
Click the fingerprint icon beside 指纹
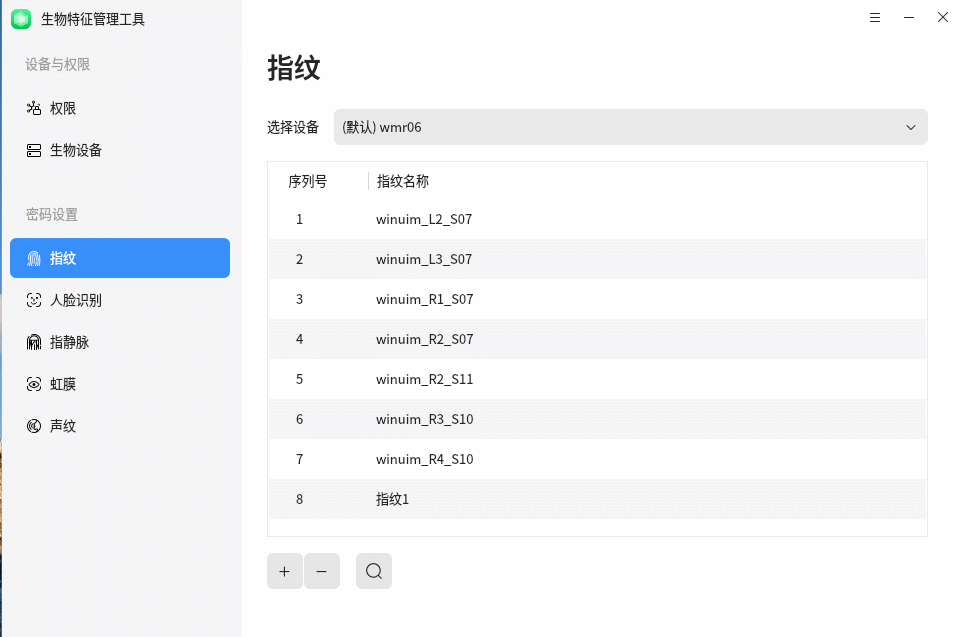click(34, 258)
